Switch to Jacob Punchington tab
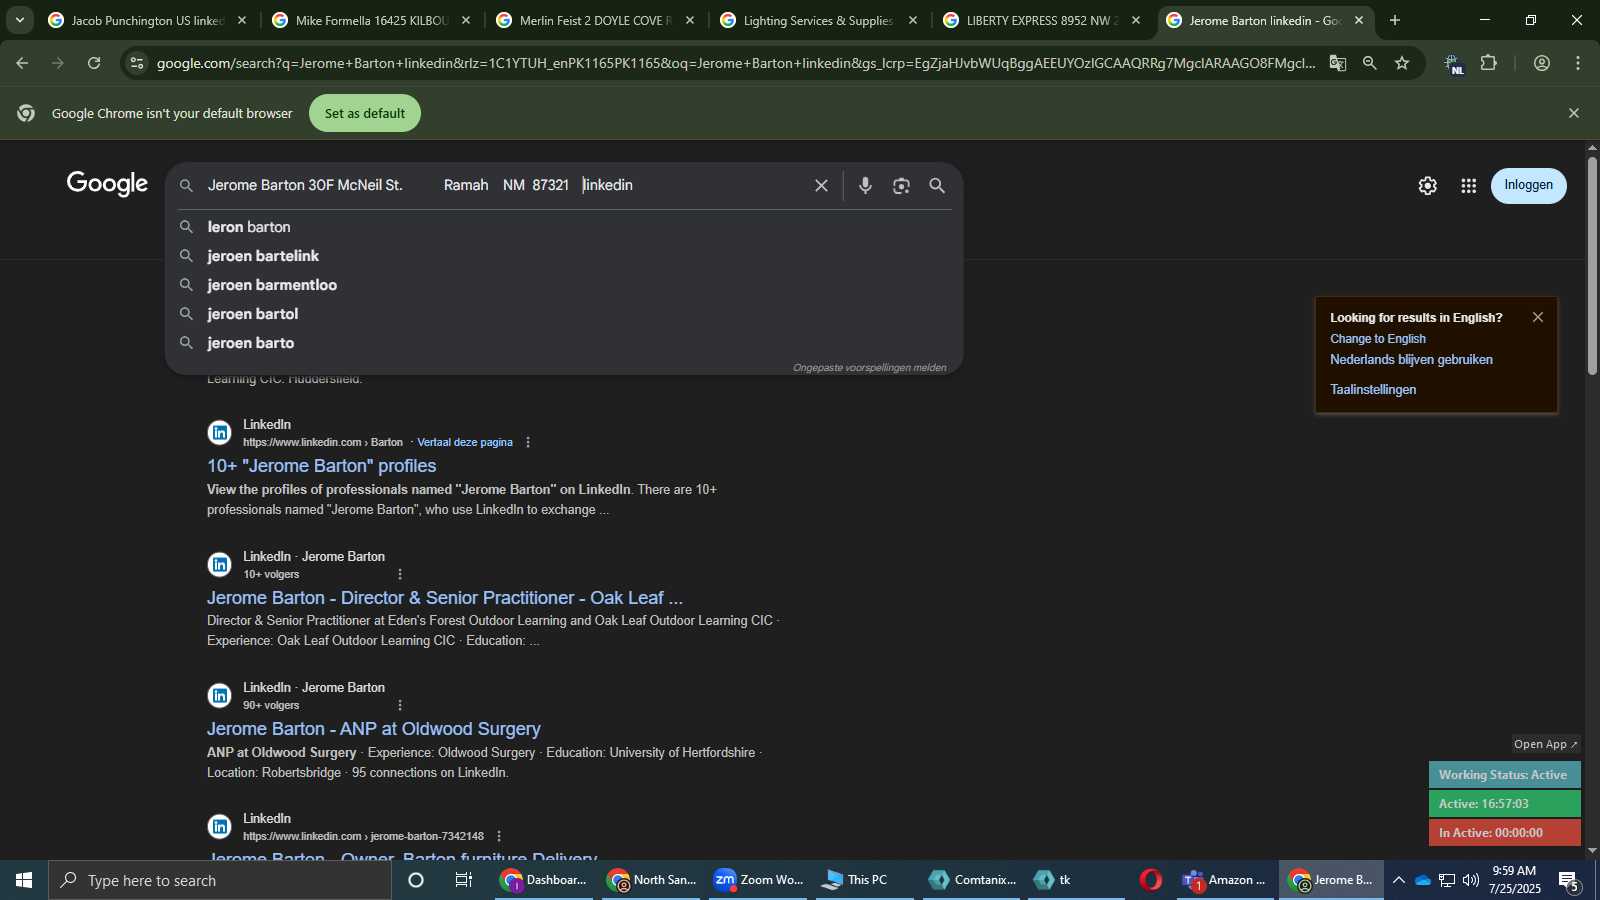This screenshot has height=900, width=1600. 147,20
